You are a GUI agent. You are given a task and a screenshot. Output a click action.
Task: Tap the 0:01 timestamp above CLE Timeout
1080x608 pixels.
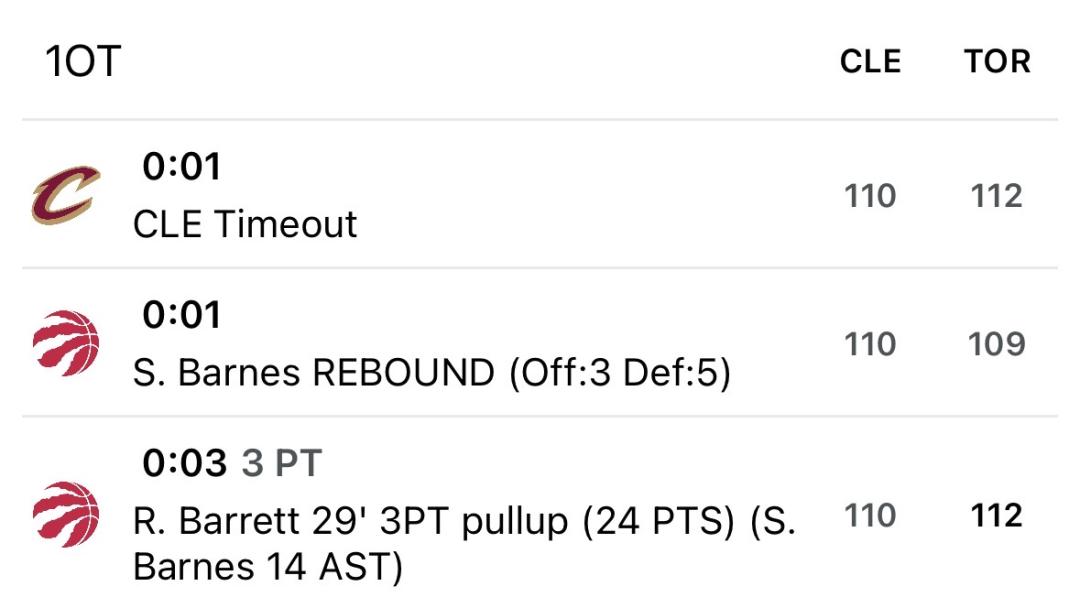(182, 167)
